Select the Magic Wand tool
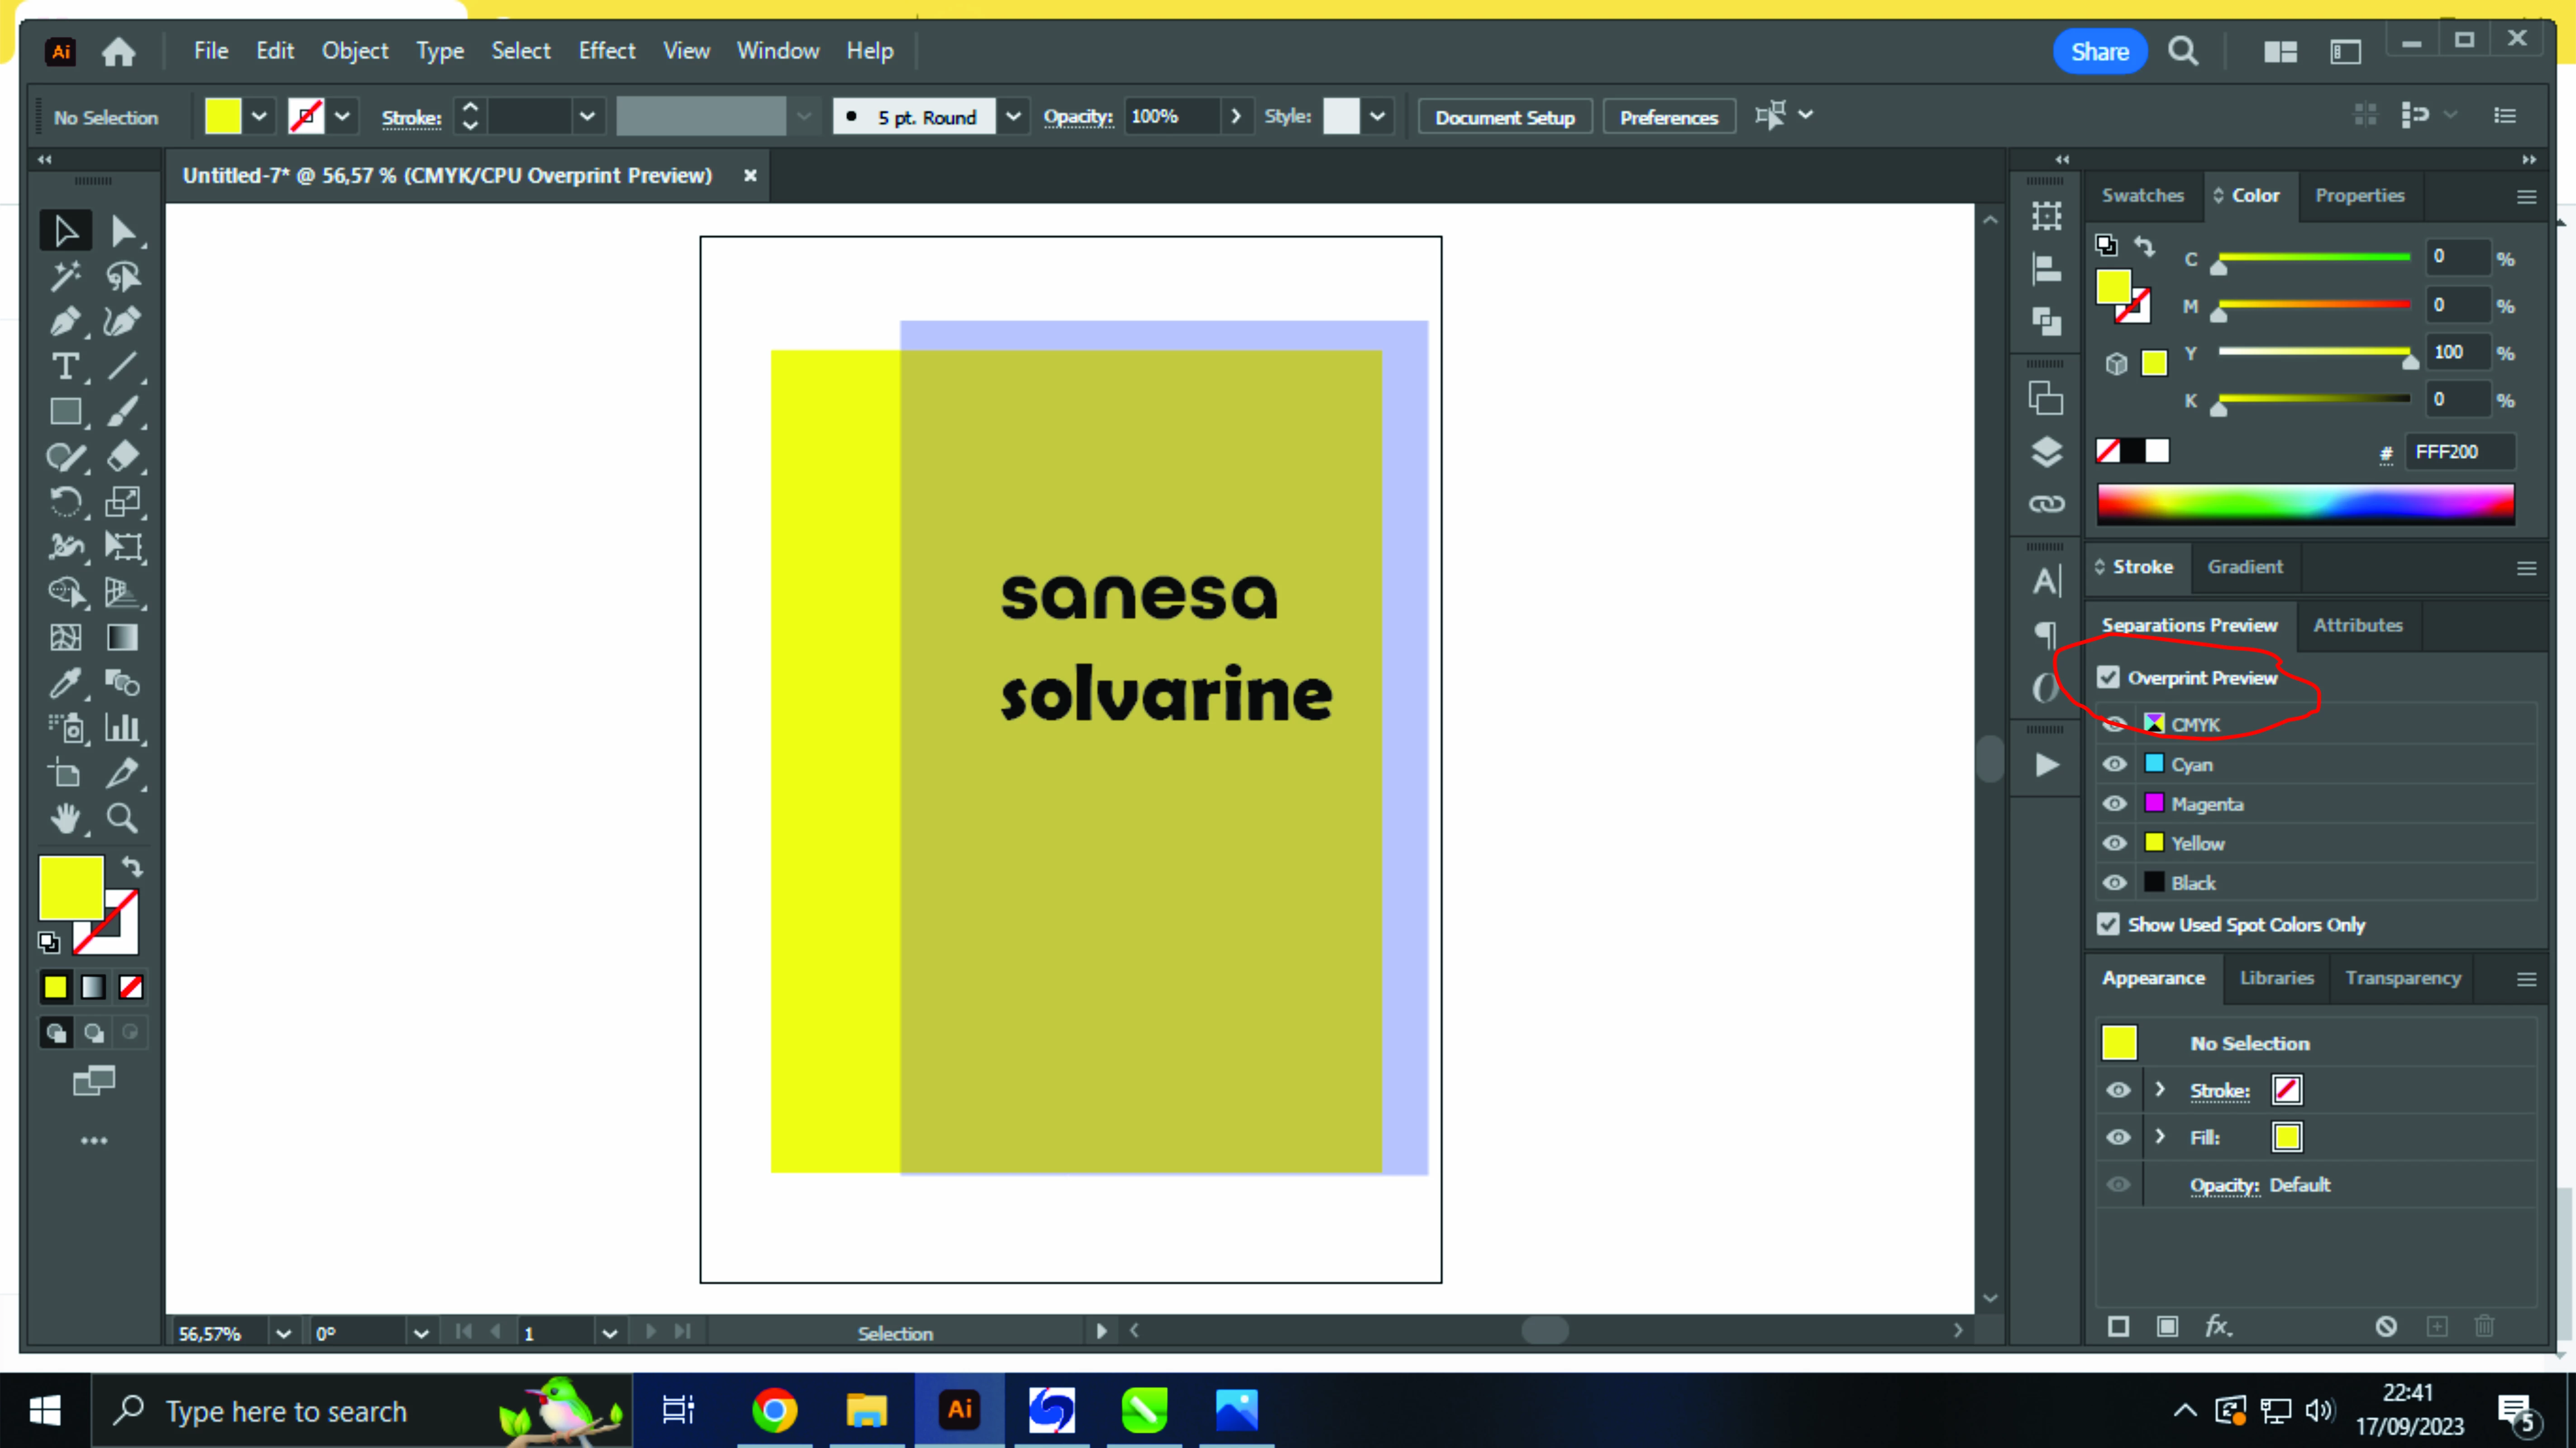The height and width of the screenshot is (1448, 2576). [65, 276]
